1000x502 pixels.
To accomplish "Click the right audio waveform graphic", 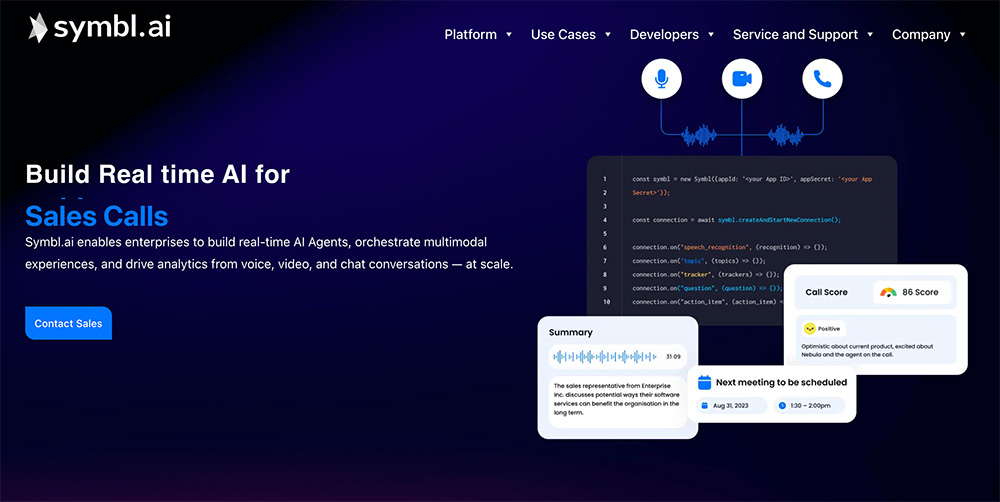I will click(x=786, y=135).
